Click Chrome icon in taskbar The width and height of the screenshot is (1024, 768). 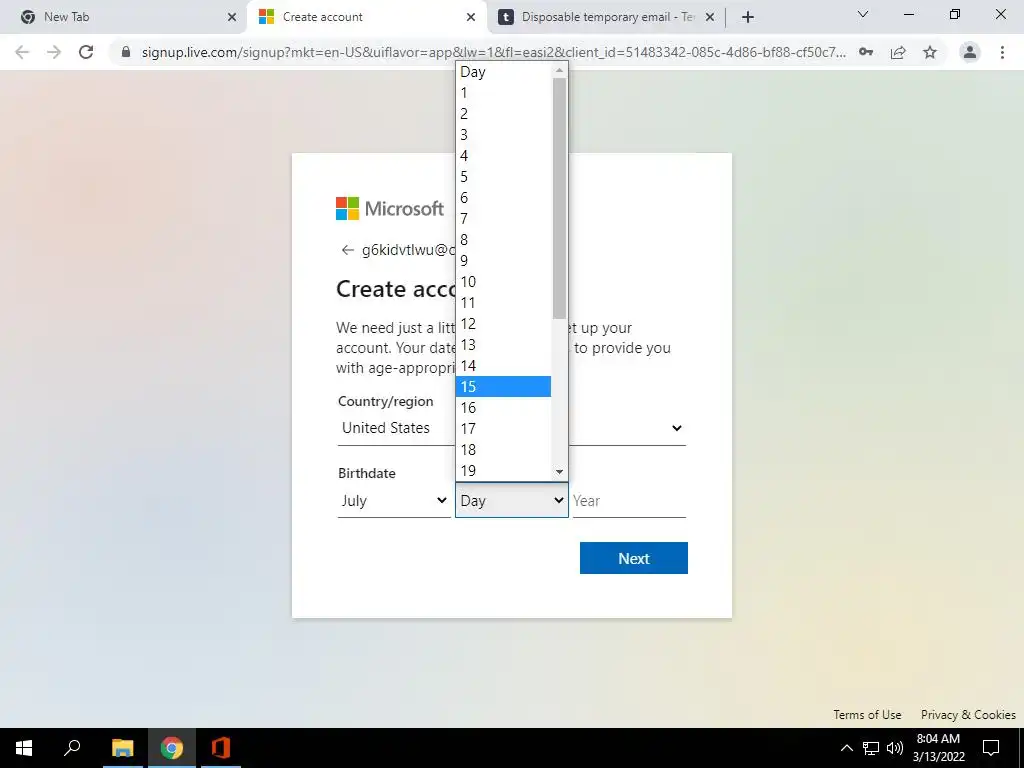pos(172,748)
